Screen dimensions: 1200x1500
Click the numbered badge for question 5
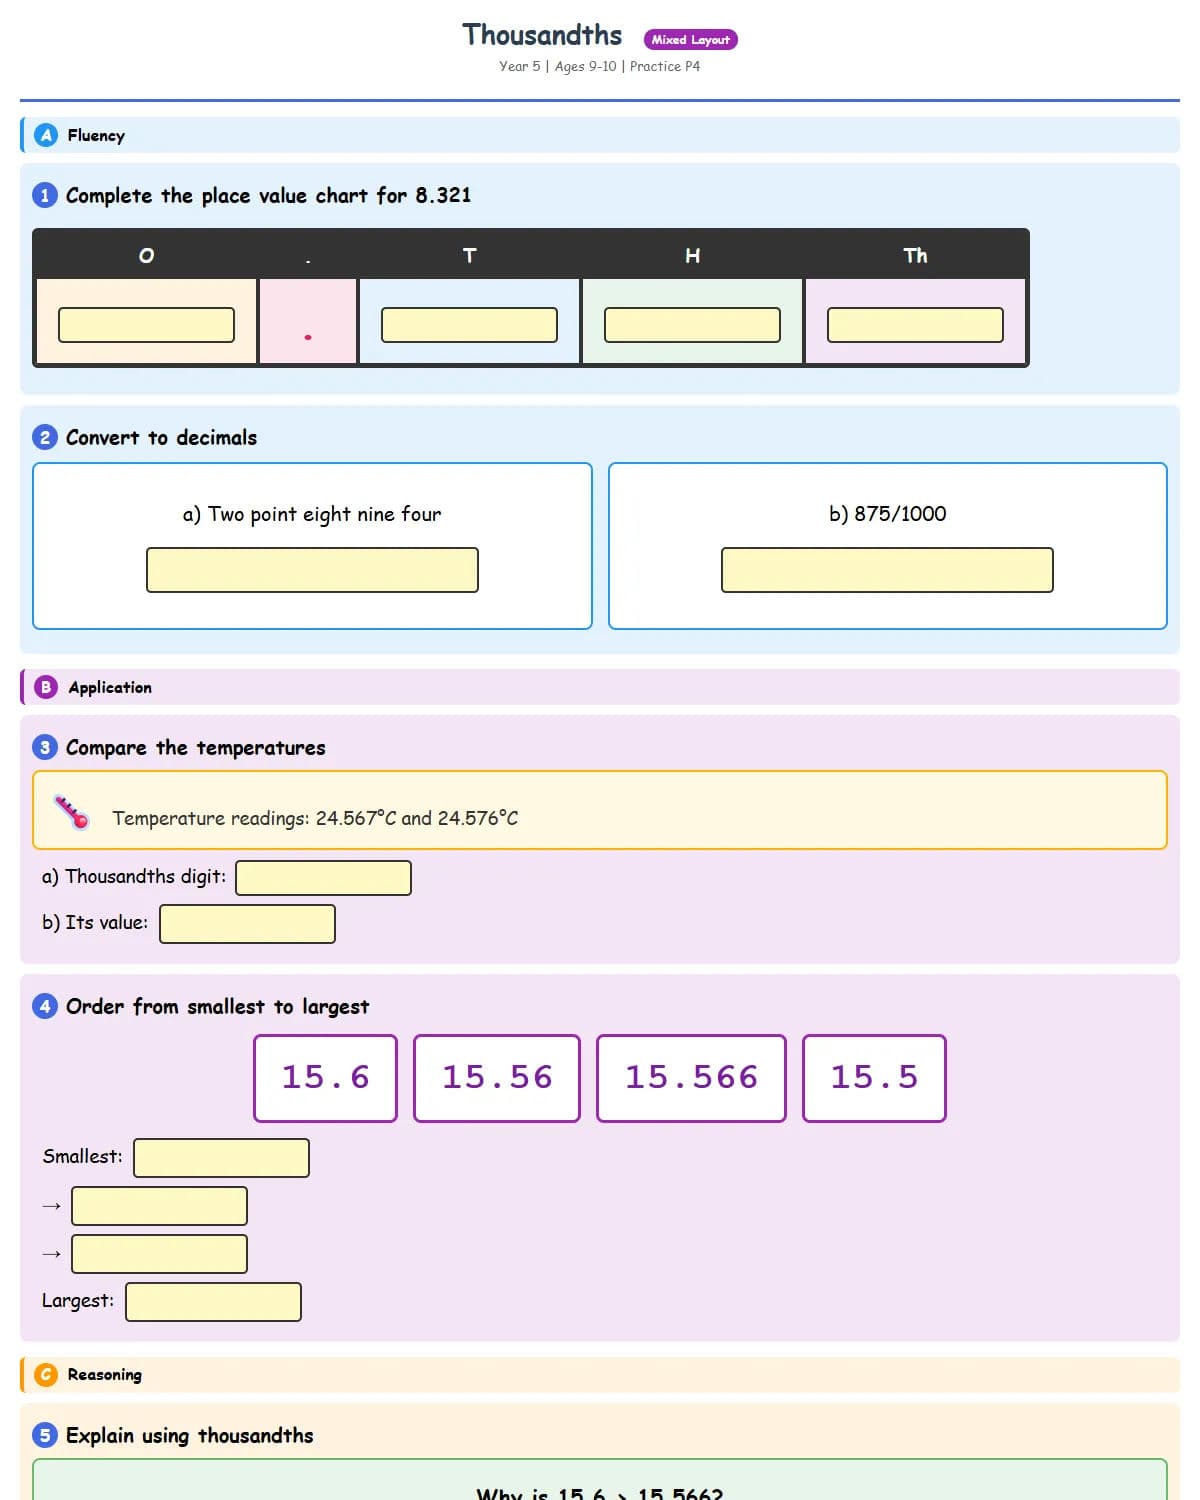[x=44, y=1435]
